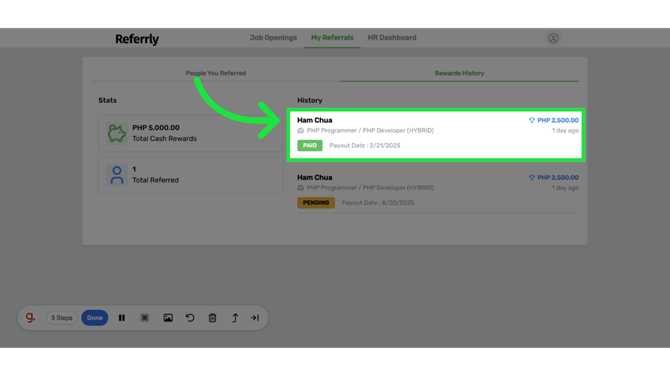Select the Rewards History tab

459,73
